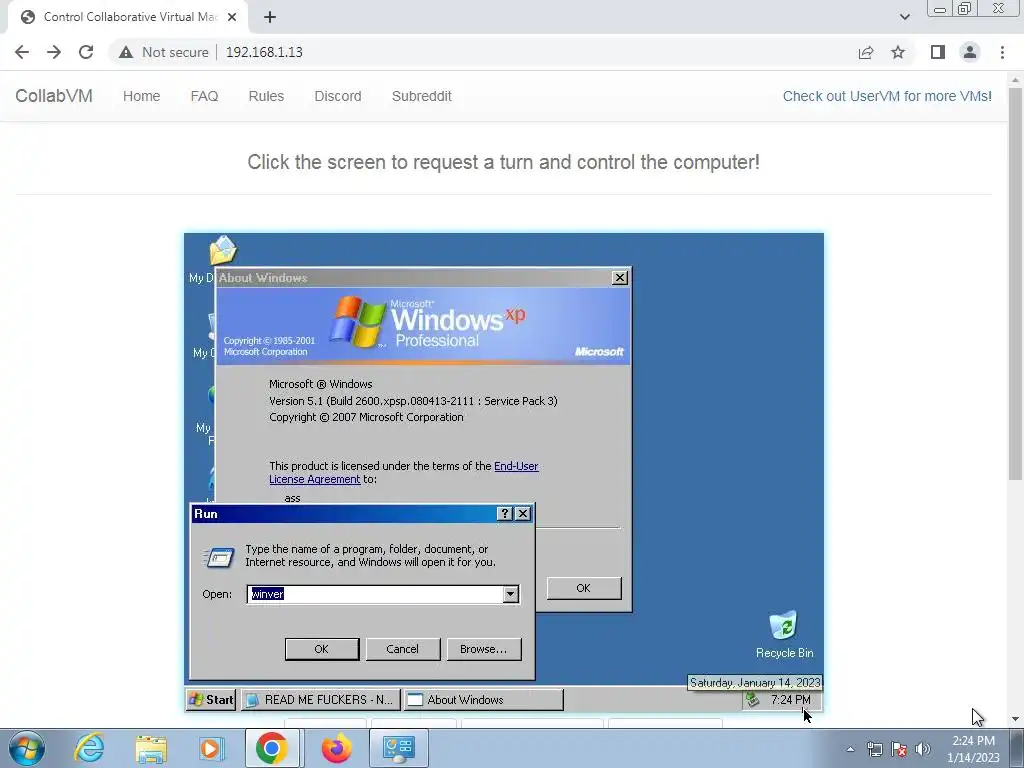Viewport: 1024px width, 768px height.
Task: Open Windows Media Player from the taskbar
Action: click(211, 748)
